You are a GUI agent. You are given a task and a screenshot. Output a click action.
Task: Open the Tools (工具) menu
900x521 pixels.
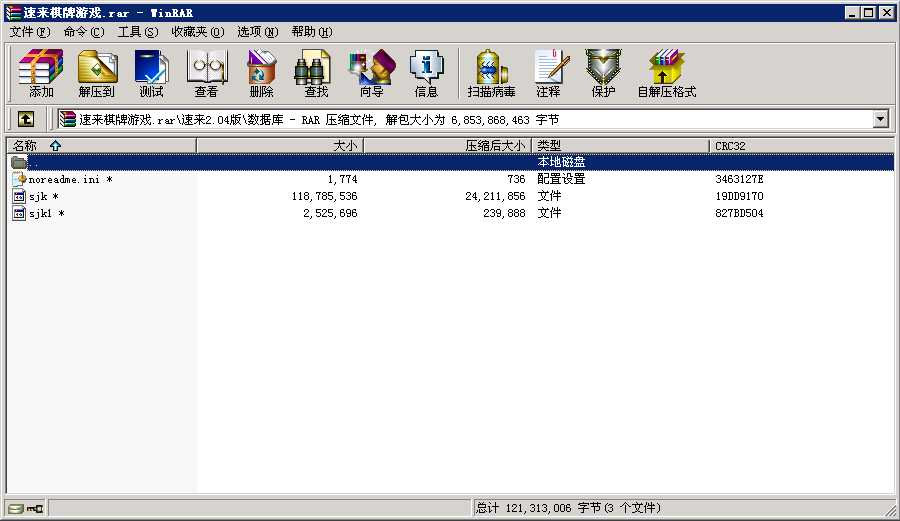click(138, 32)
